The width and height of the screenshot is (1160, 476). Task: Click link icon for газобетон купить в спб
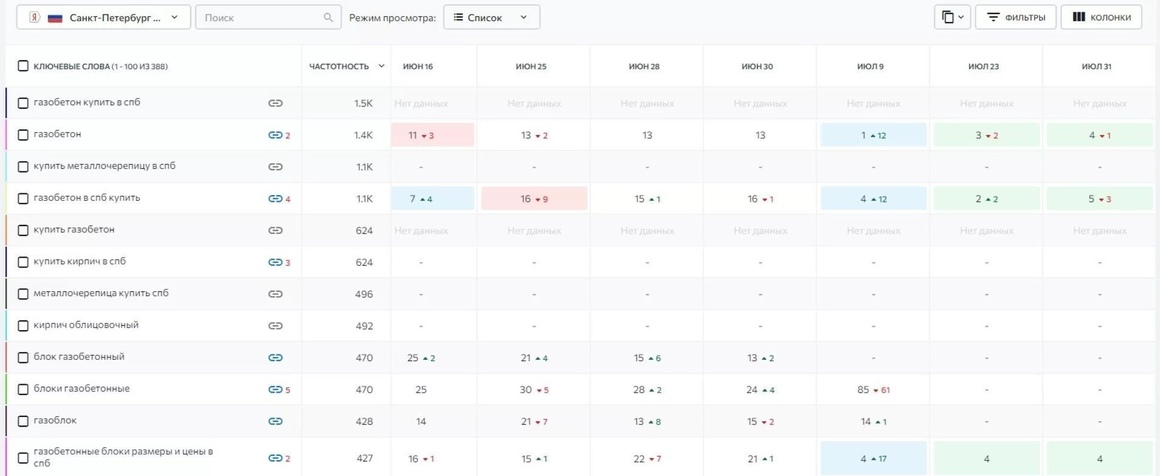(275, 104)
